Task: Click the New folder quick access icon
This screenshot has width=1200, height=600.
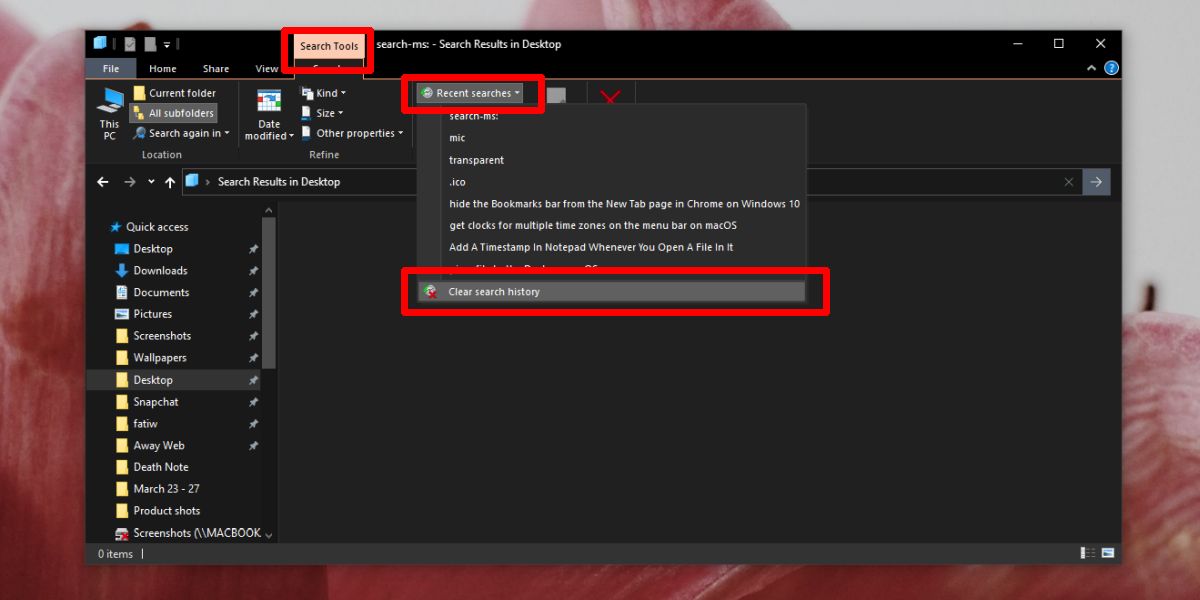Action: coord(150,44)
